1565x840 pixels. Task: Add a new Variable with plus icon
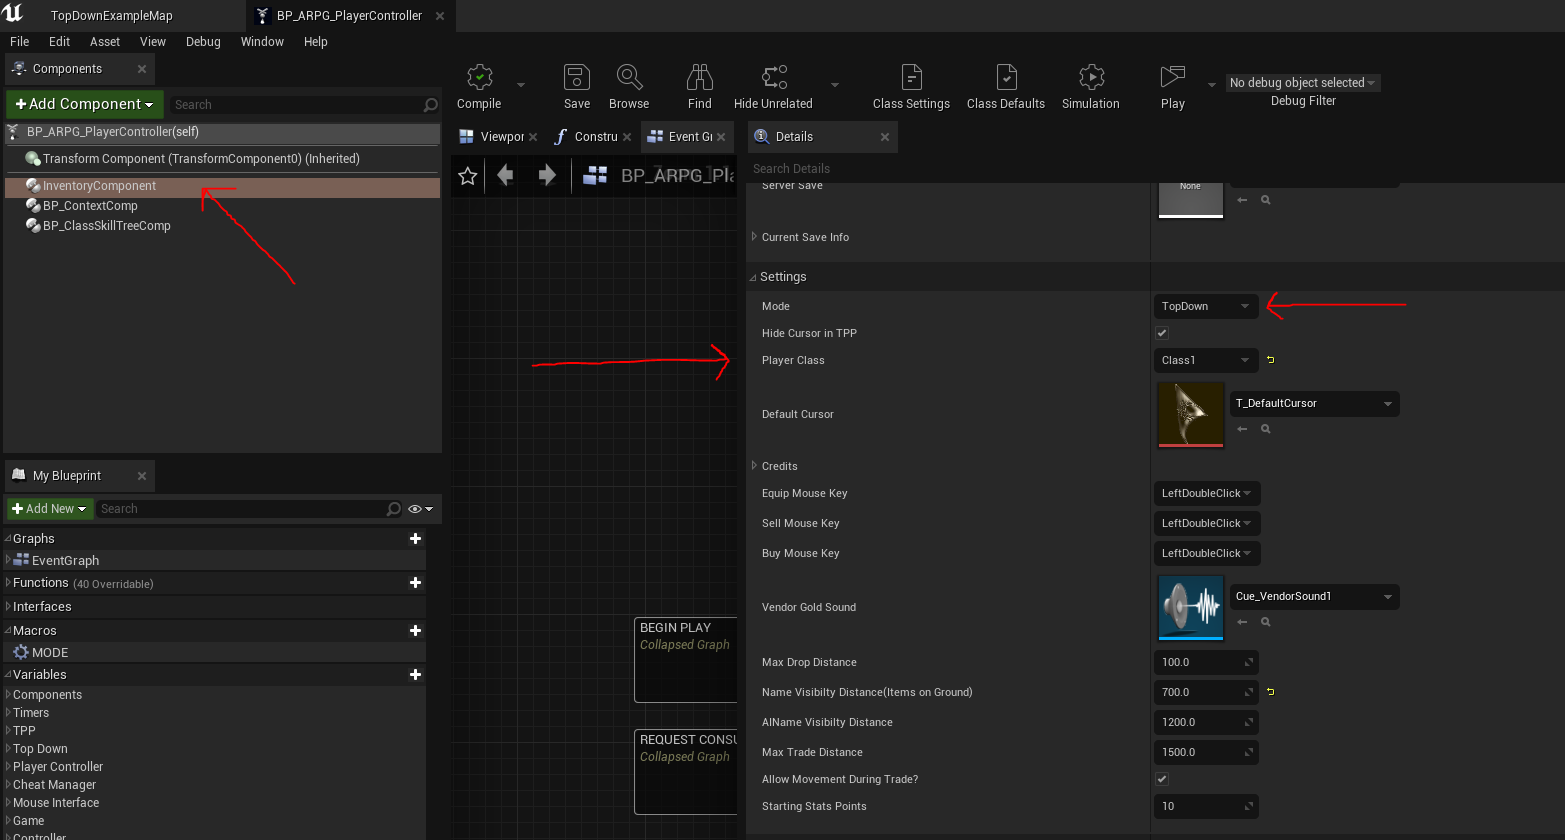[x=415, y=675]
